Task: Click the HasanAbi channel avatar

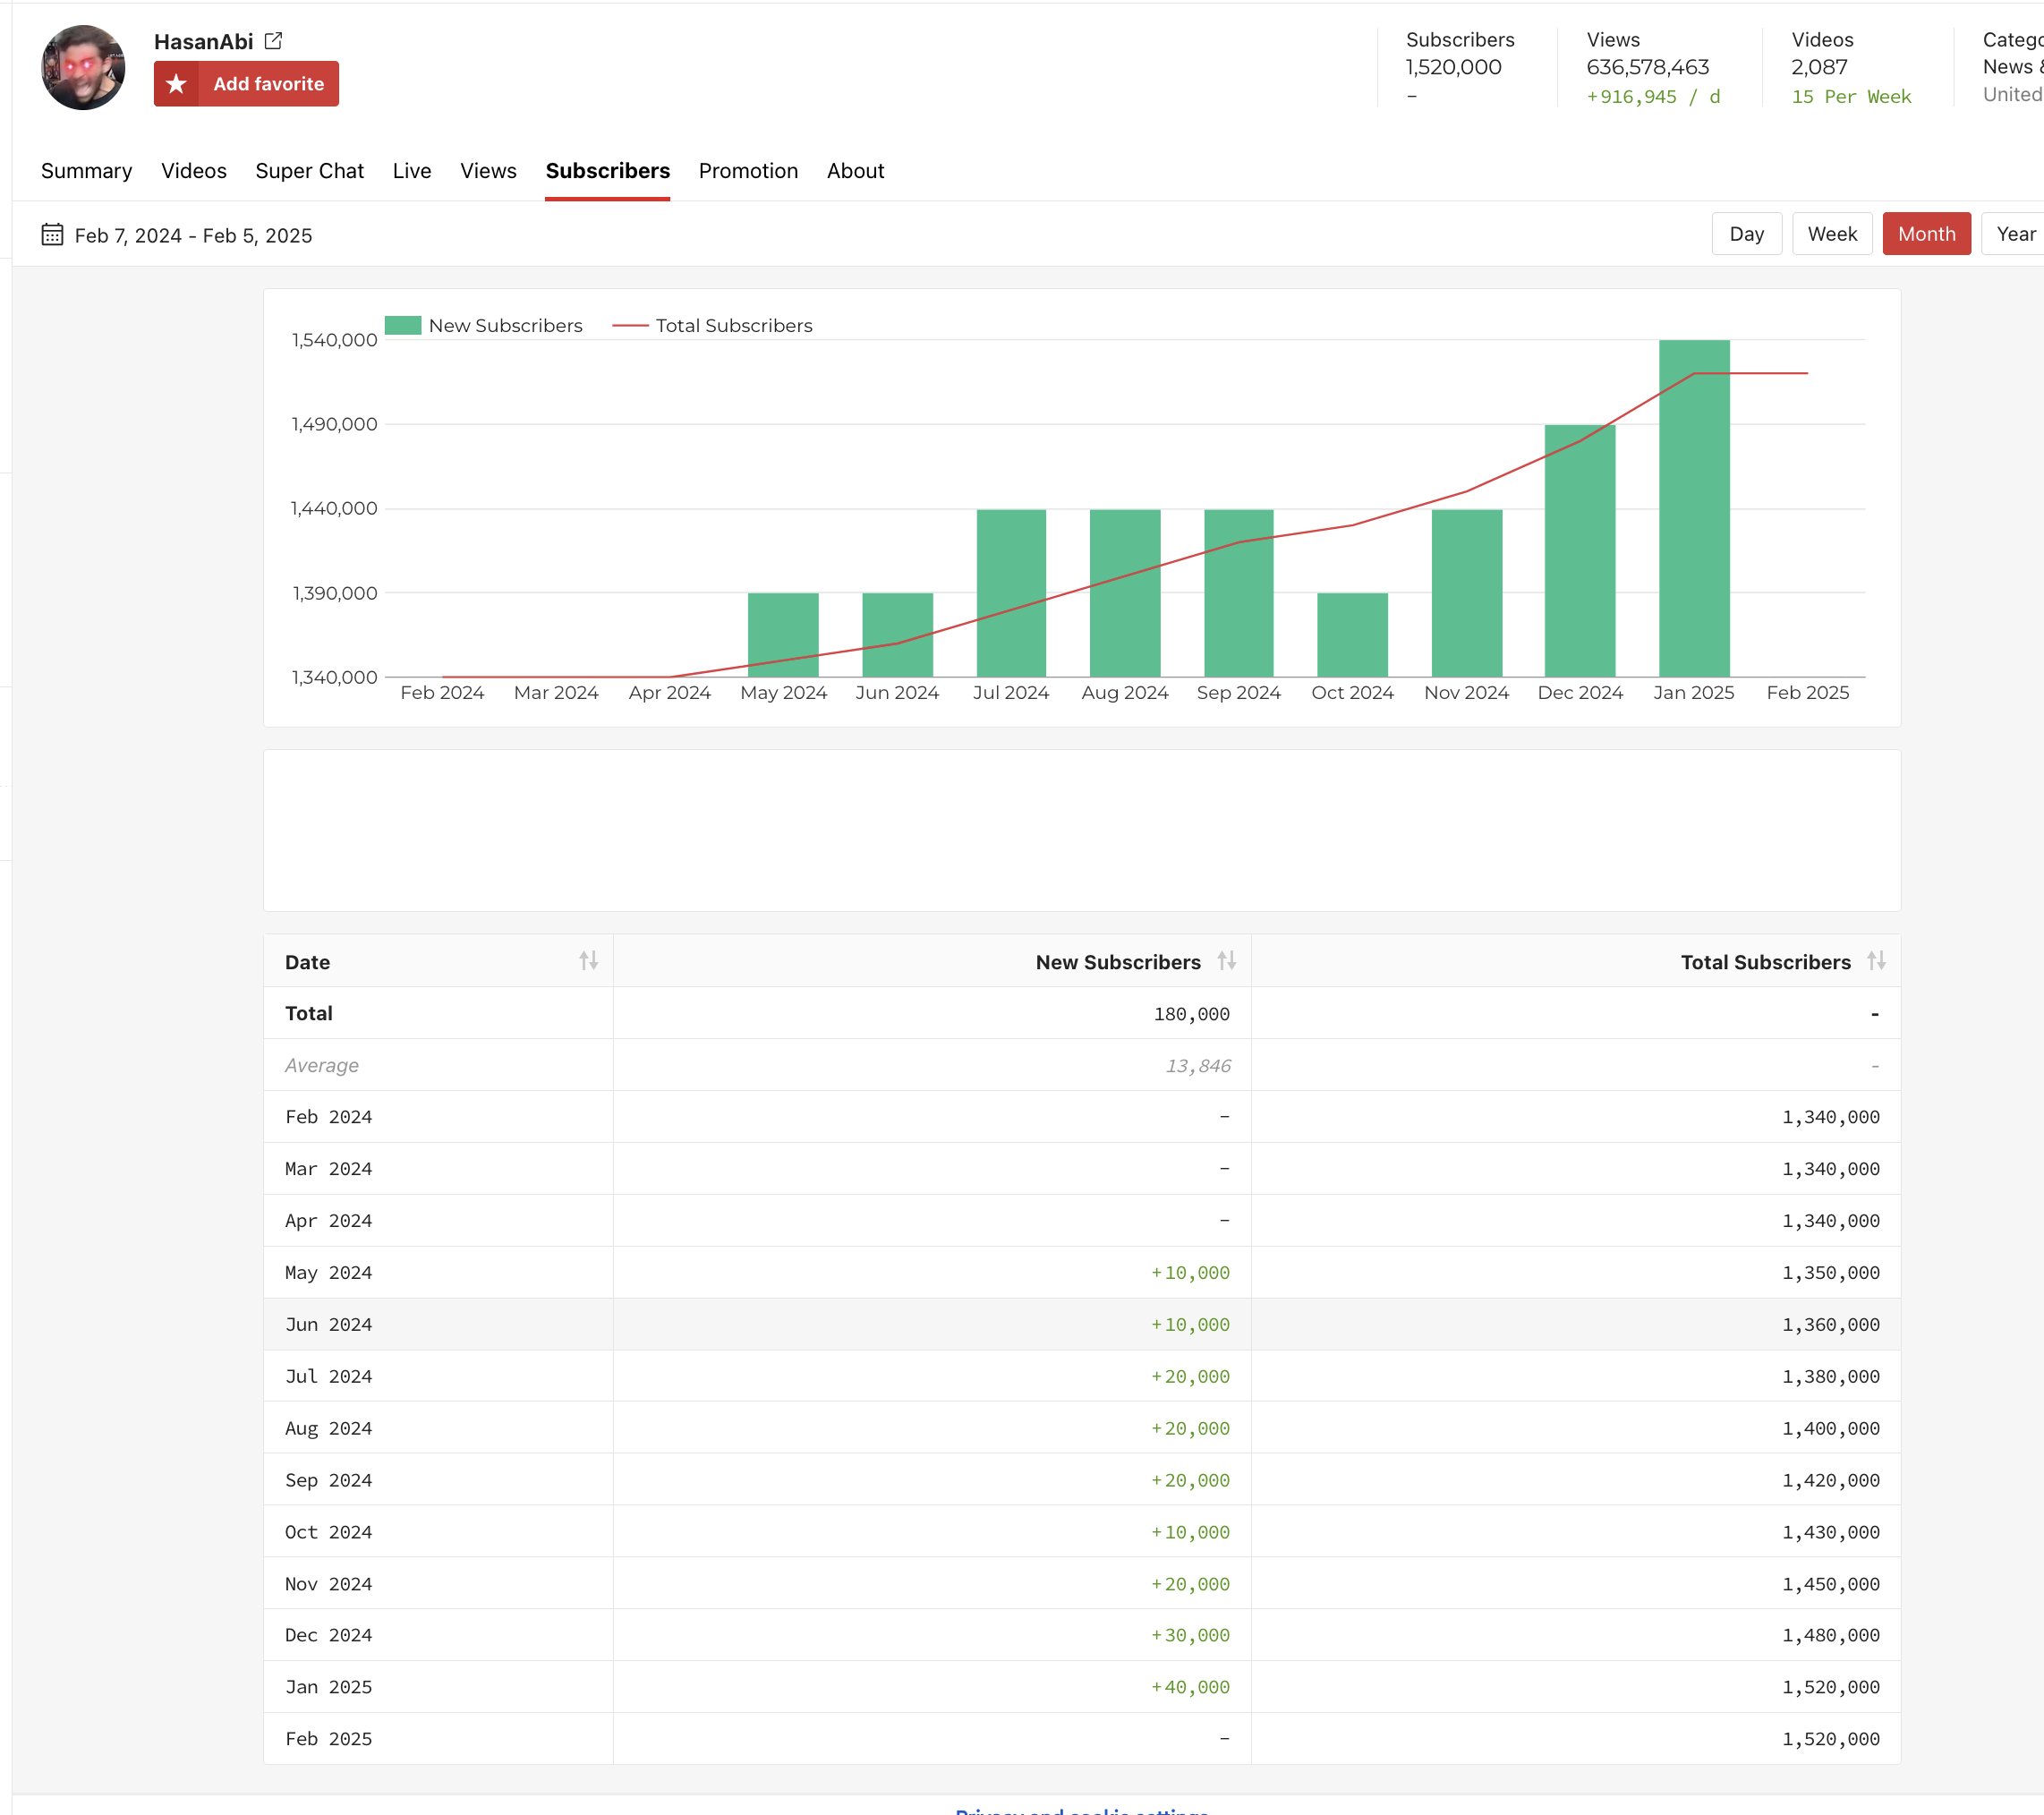Action: pos(83,68)
